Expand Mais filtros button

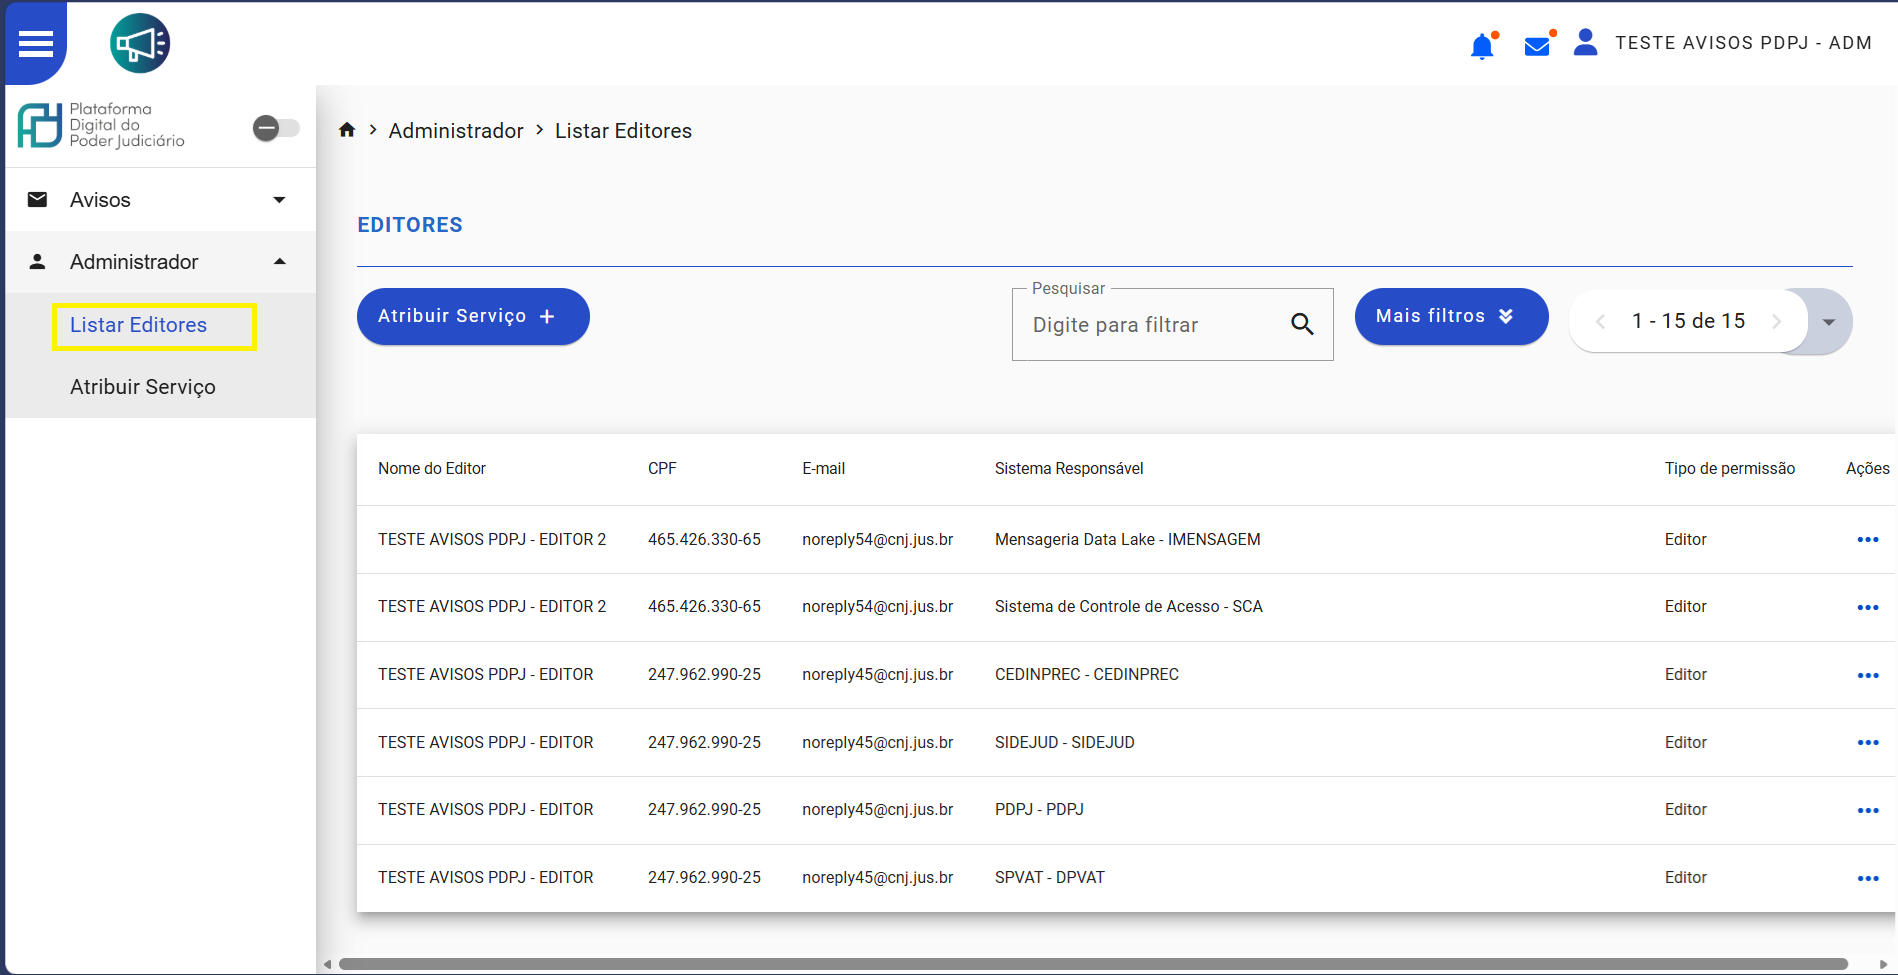tap(1450, 316)
